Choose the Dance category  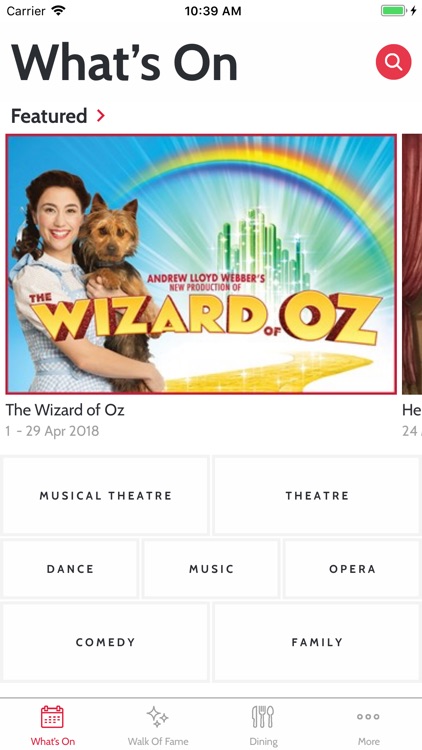click(70, 569)
